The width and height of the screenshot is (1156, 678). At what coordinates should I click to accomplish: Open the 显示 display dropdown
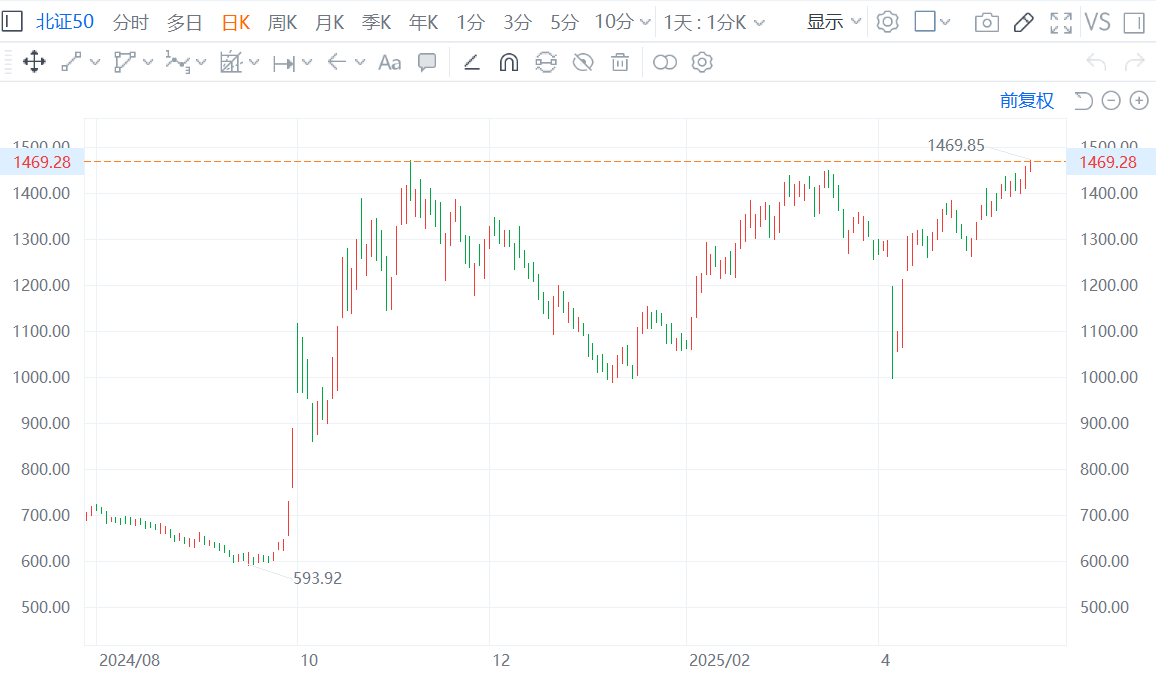point(834,22)
